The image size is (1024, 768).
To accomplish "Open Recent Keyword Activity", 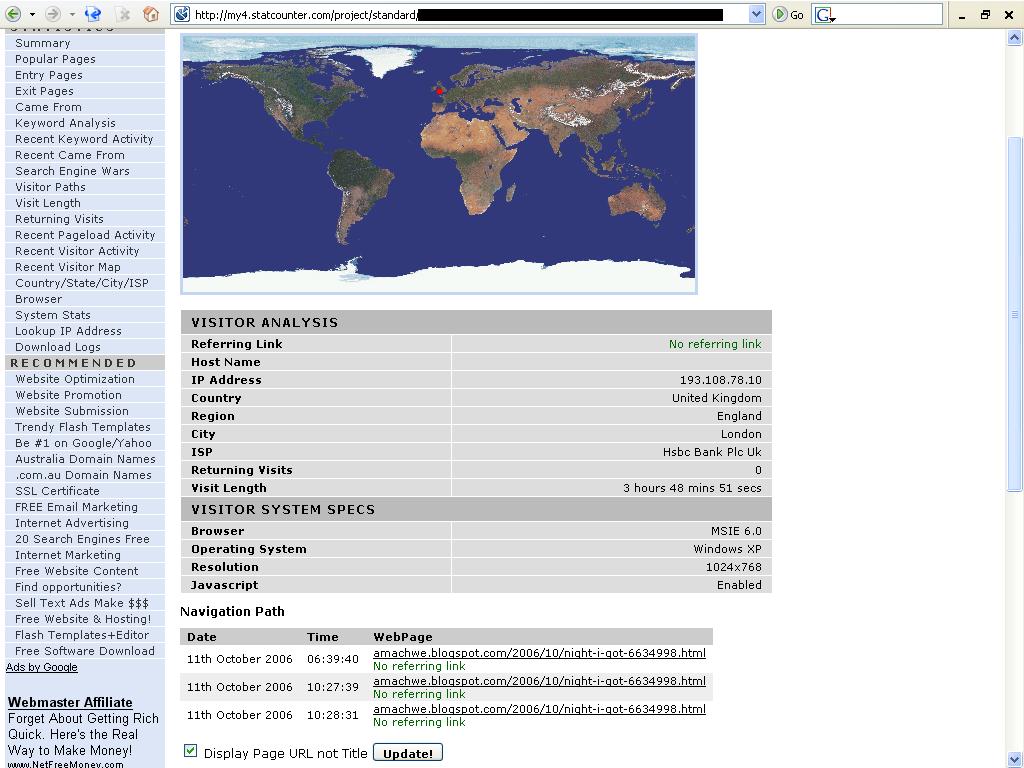I will [84, 139].
